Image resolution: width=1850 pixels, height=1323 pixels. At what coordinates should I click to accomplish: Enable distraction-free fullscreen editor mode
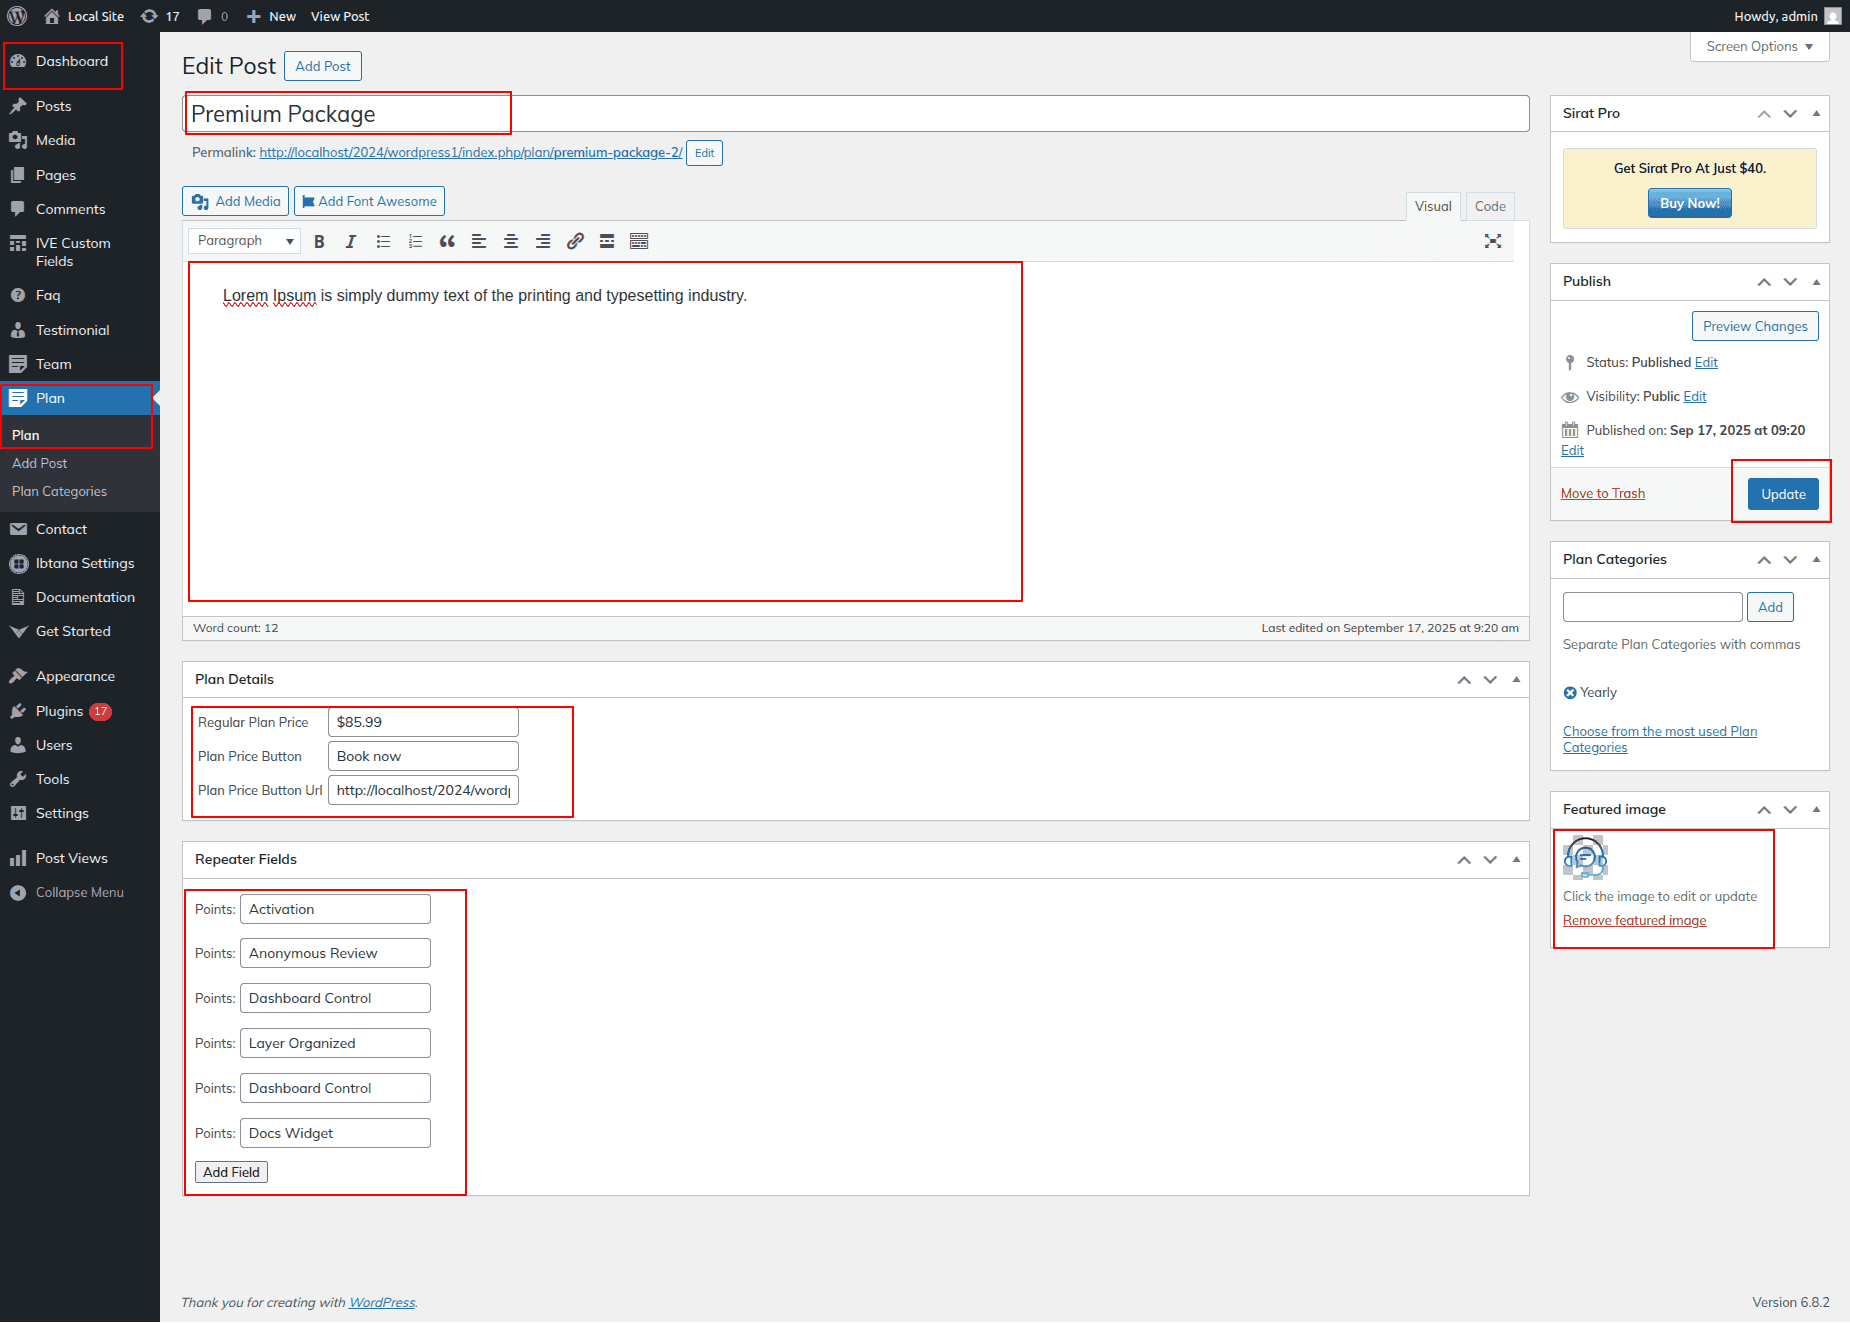1493,241
